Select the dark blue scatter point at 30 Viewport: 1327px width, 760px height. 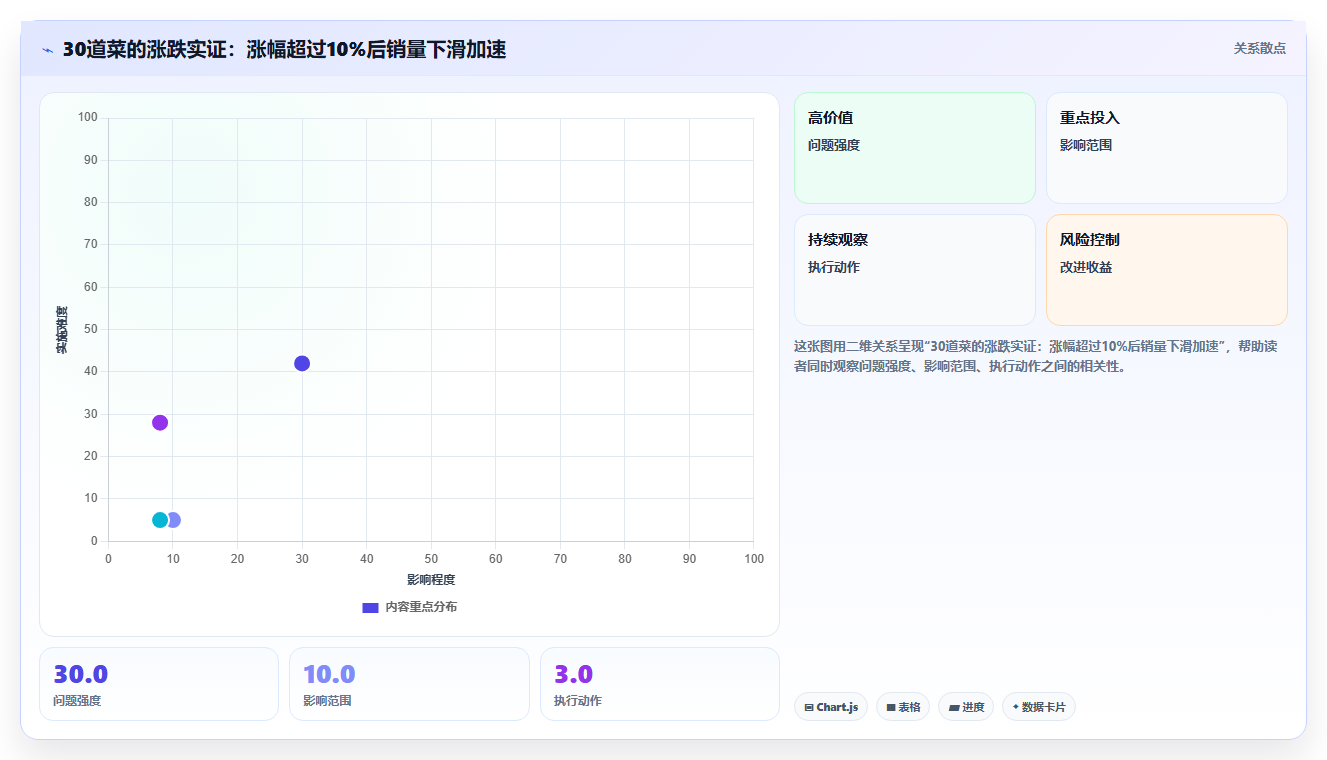click(x=302, y=363)
